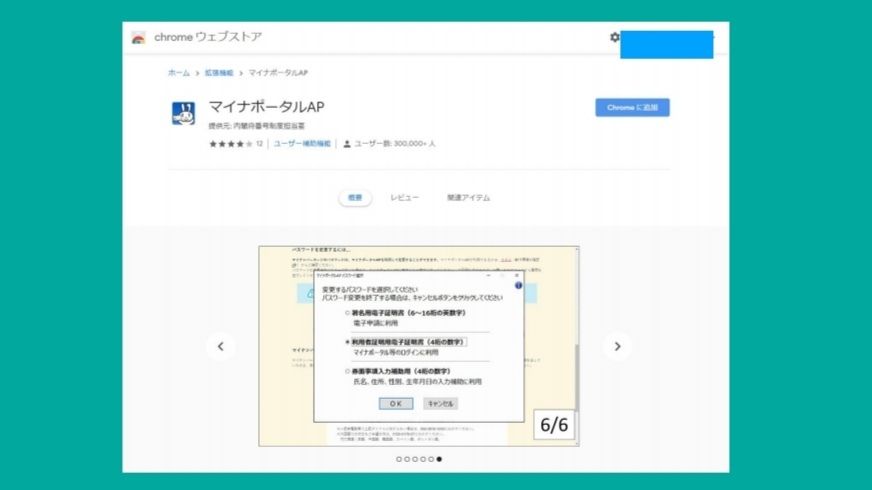Switch to the 概要 tab
The height and width of the screenshot is (490, 872).
(355, 198)
